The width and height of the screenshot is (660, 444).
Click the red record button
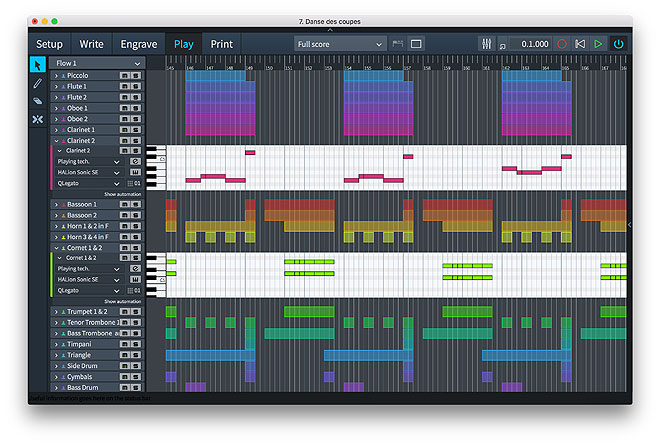[561, 44]
